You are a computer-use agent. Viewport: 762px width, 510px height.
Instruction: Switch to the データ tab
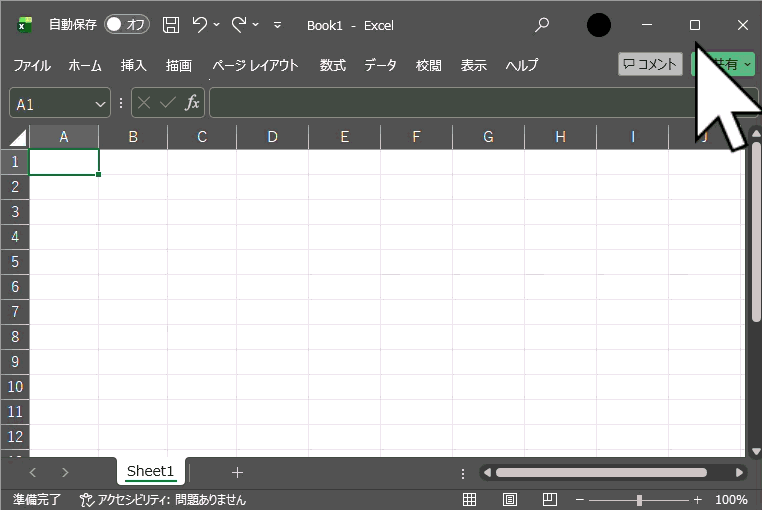coord(381,65)
